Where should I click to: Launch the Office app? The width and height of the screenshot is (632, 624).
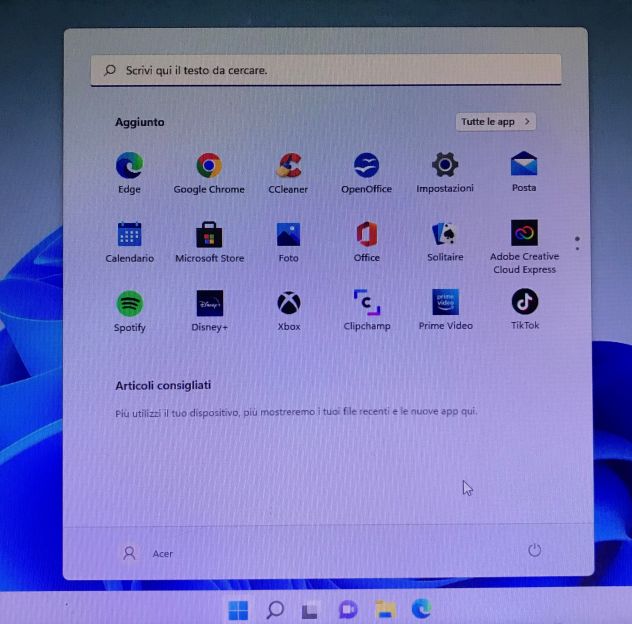coord(367,241)
